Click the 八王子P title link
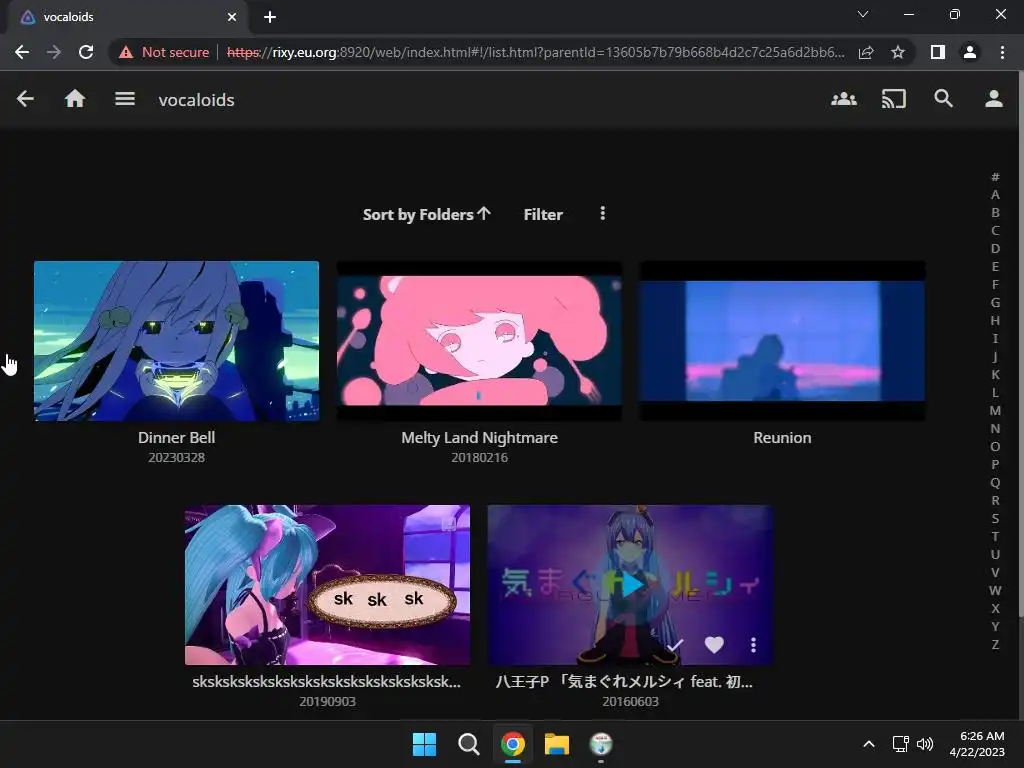This screenshot has width=1024, height=768. [x=624, y=682]
